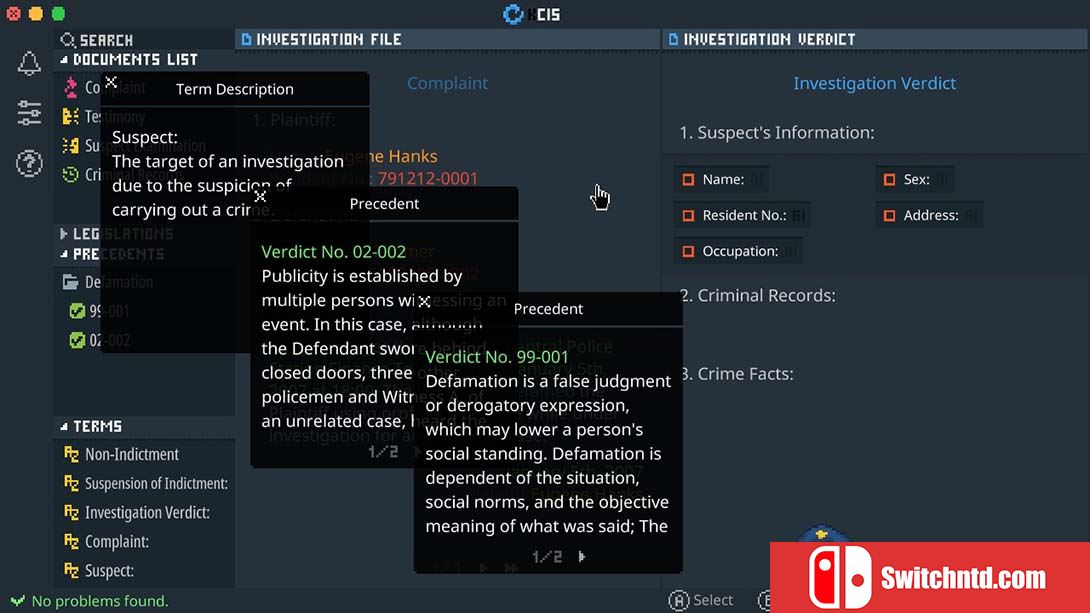Viewport: 1090px width, 613px height.
Task: Tick the Occupation checkbox
Action: 688,252
